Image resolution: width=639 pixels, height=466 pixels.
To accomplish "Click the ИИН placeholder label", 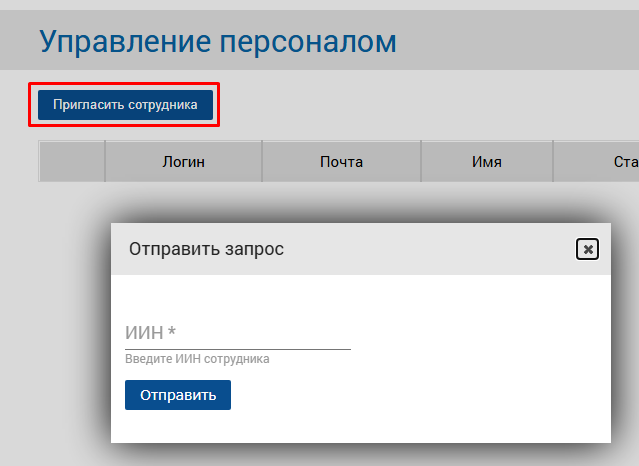I will coord(144,333).
